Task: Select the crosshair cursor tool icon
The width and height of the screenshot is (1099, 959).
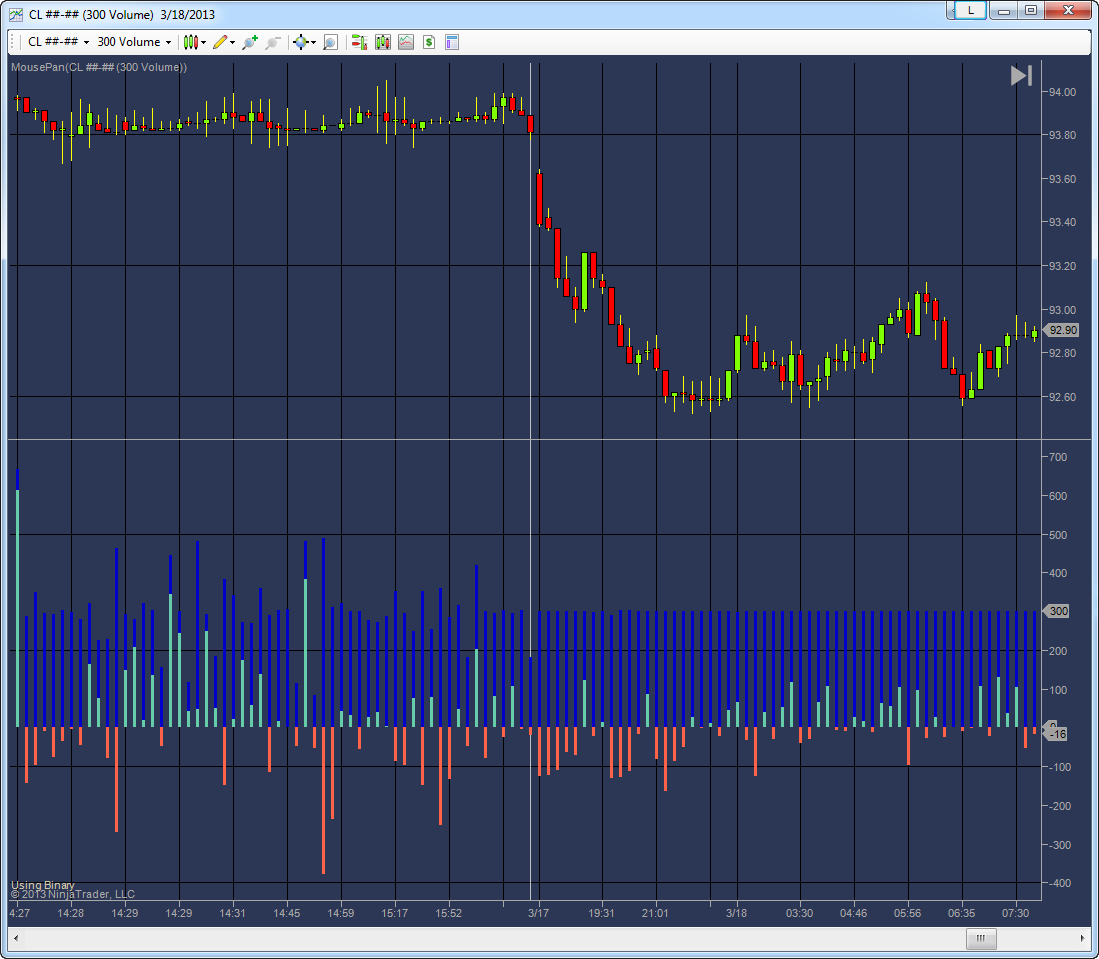Action: tap(301, 42)
